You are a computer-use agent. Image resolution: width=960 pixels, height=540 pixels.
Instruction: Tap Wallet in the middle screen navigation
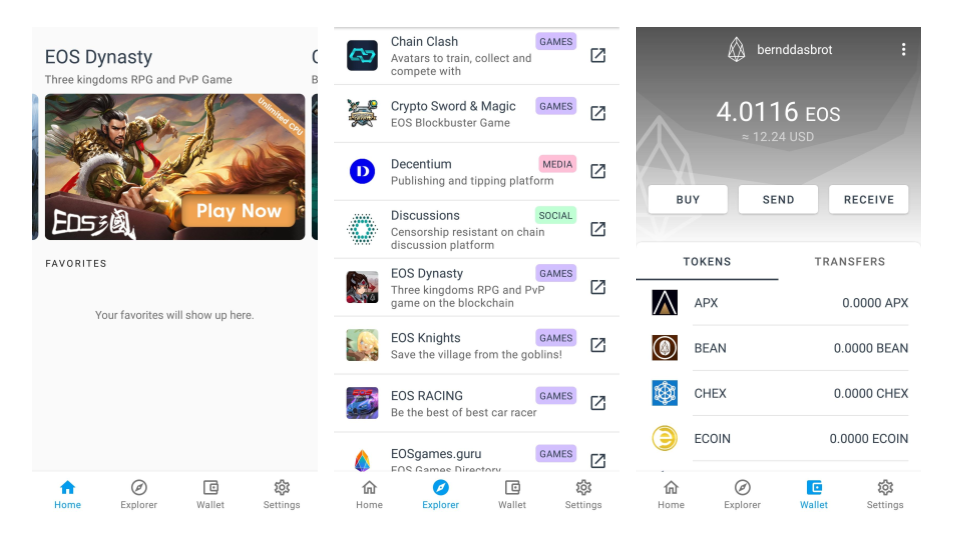512,494
